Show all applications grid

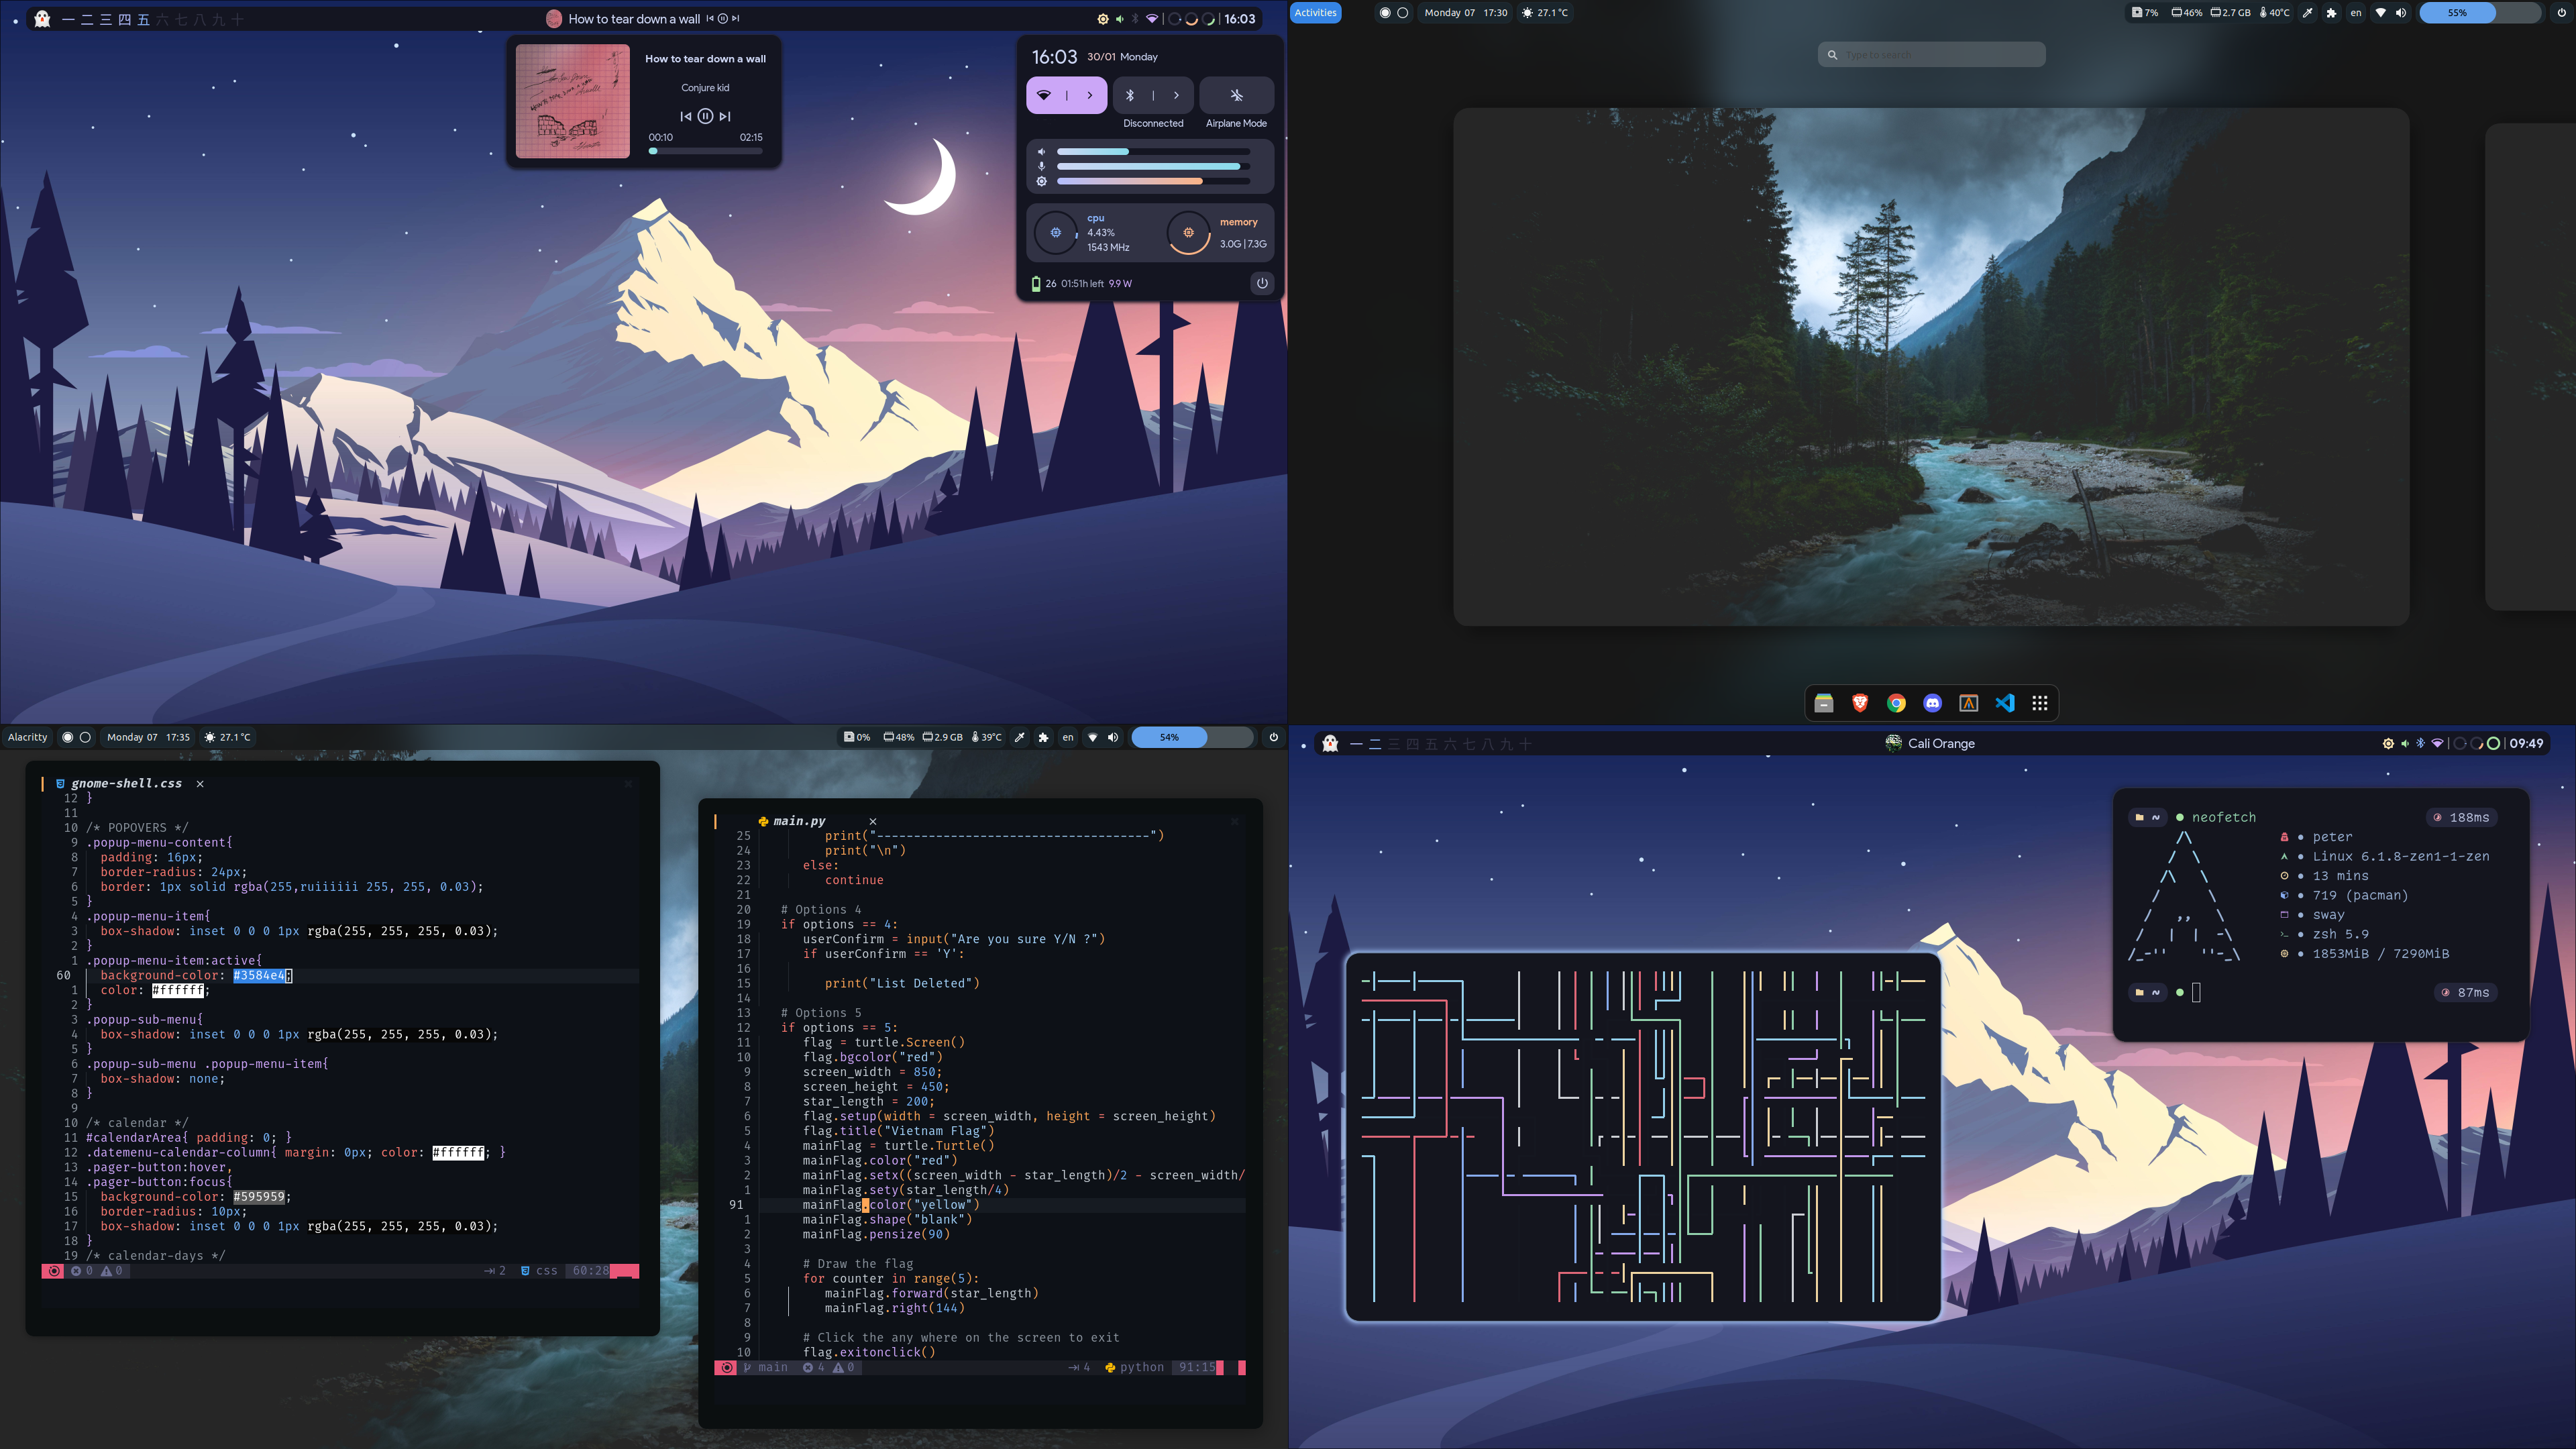[x=2040, y=703]
